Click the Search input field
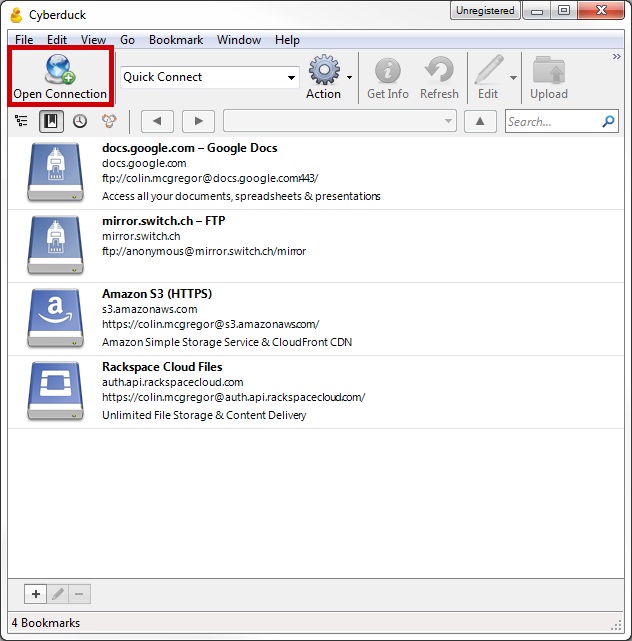 552,122
